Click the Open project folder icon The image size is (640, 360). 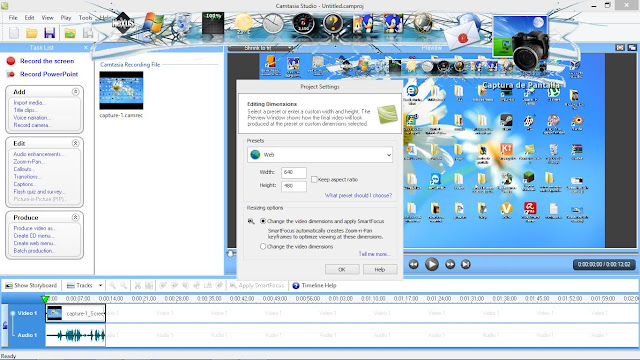click(32, 33)
